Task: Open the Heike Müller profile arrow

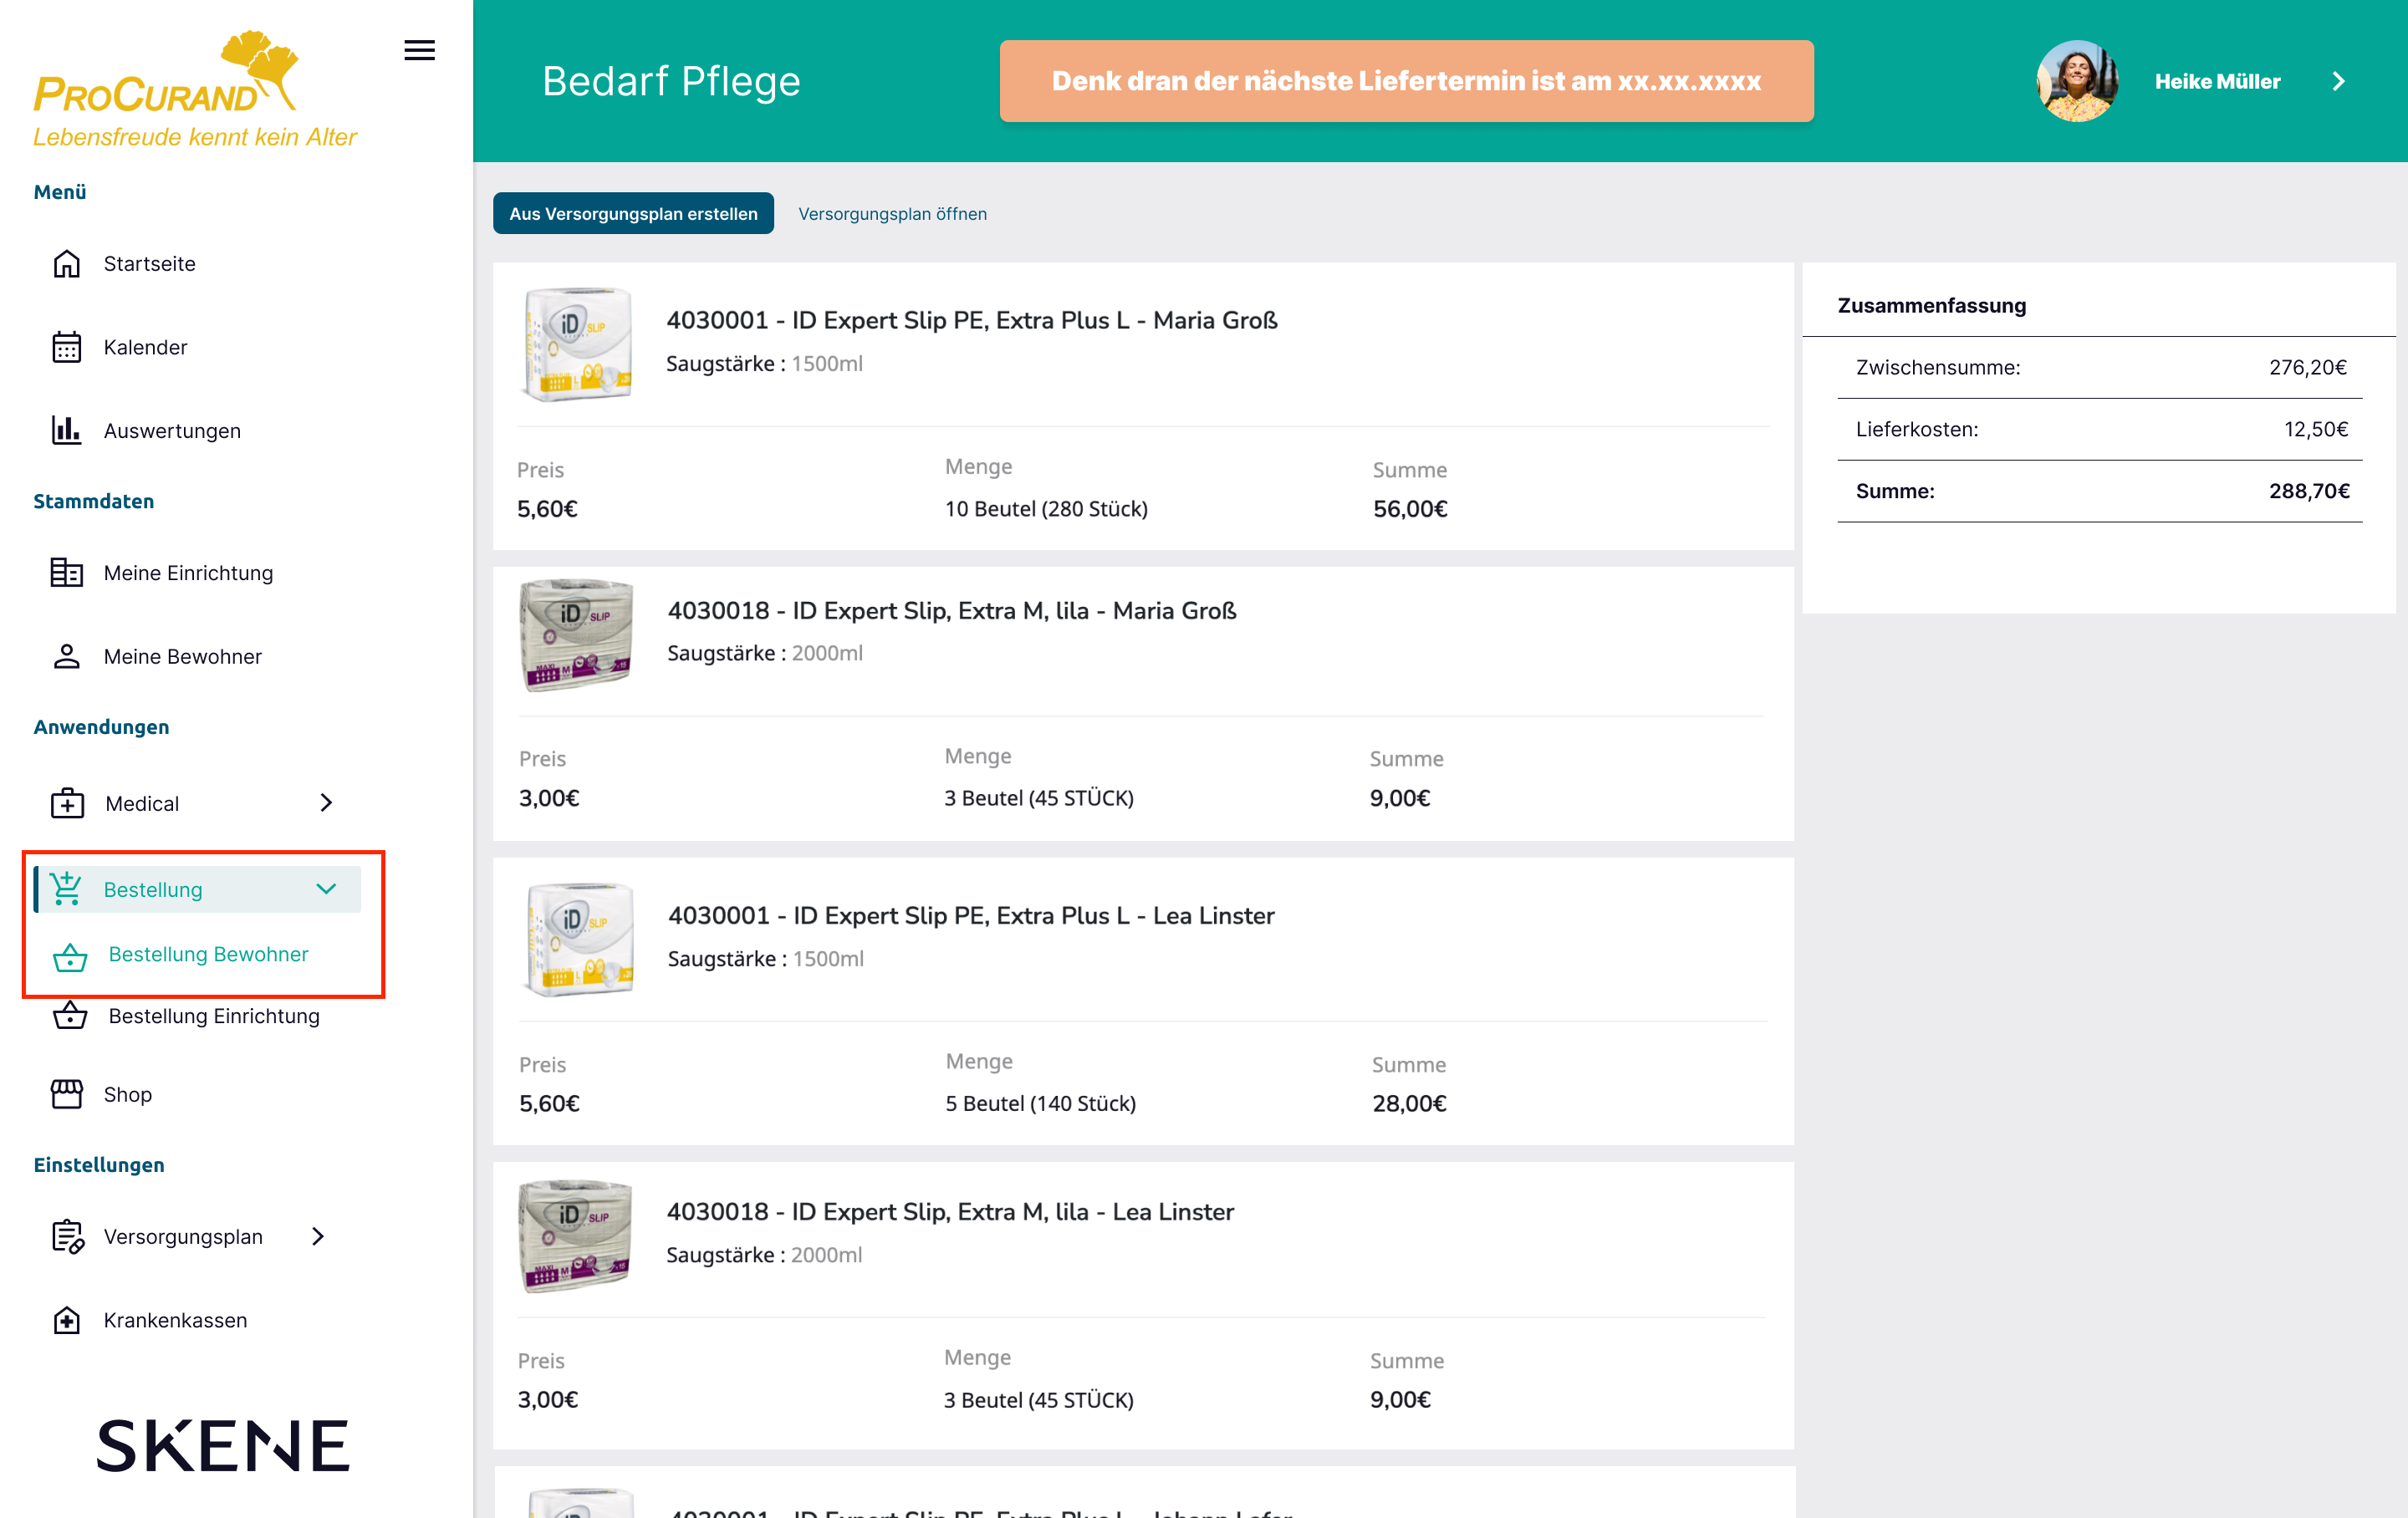Action: tap(2338, 82)
